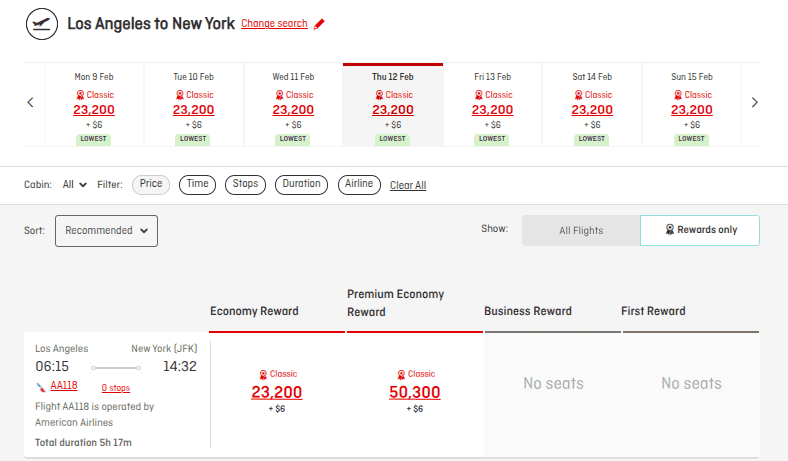Click Classic rewards ribbon icon under Mon 9 Feb
The width and height of the screenshot is (788, 461).
point(80,95)
